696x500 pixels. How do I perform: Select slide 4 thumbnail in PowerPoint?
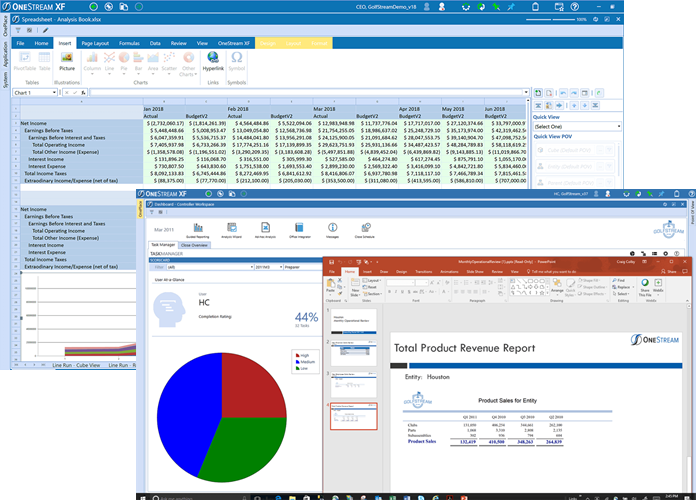[354, 416]
